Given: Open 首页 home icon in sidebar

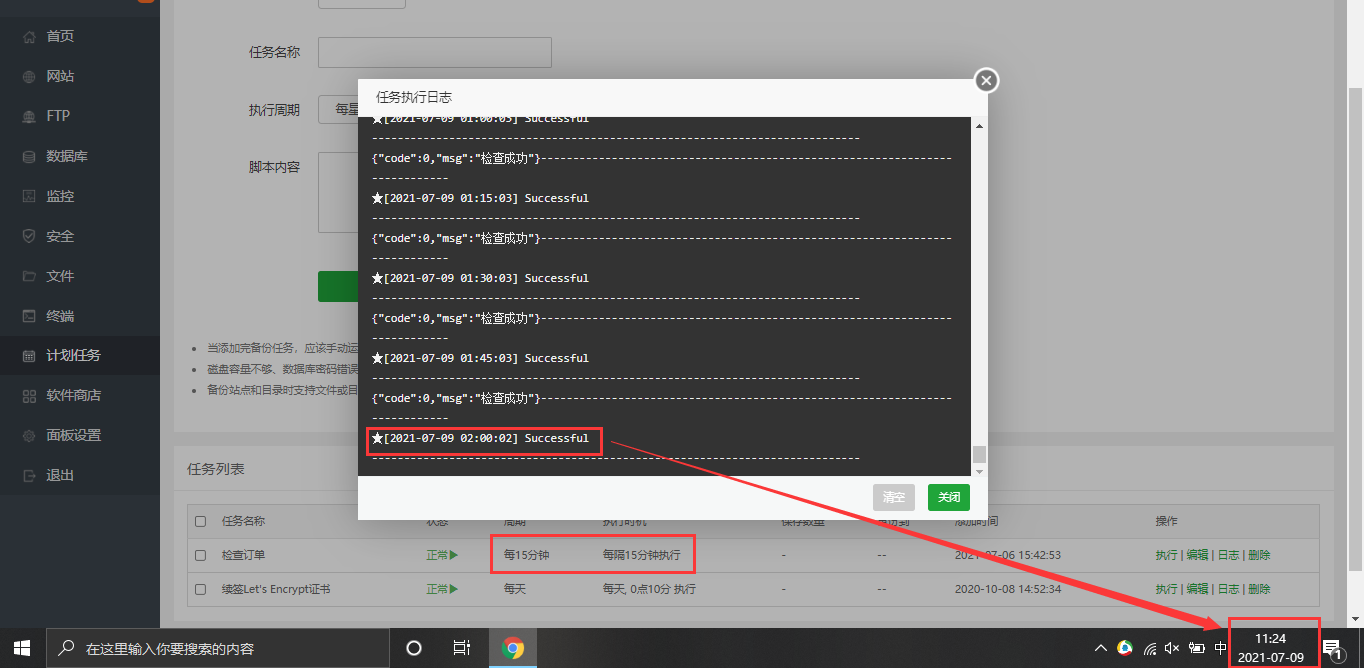Looking at the screenshot, I should pyautogui.click(x=29, y=36).
